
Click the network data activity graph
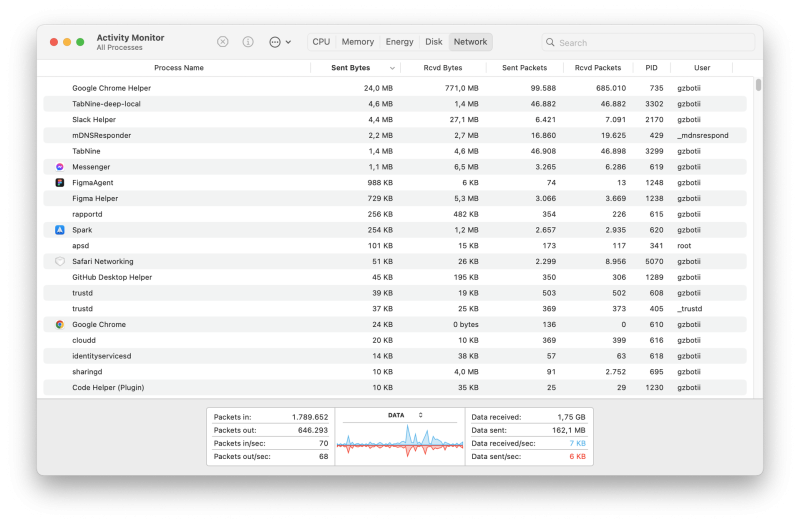pyautogui.click(x=400, y=441)
